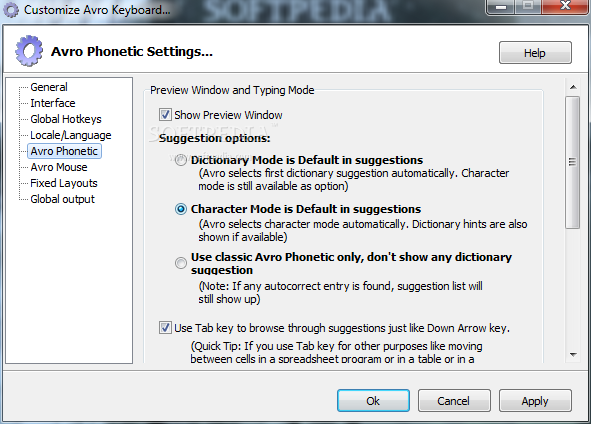591x424 pixels.
Task: Choose Use classic Avro Phonetic only option
Action: [181, 263]
